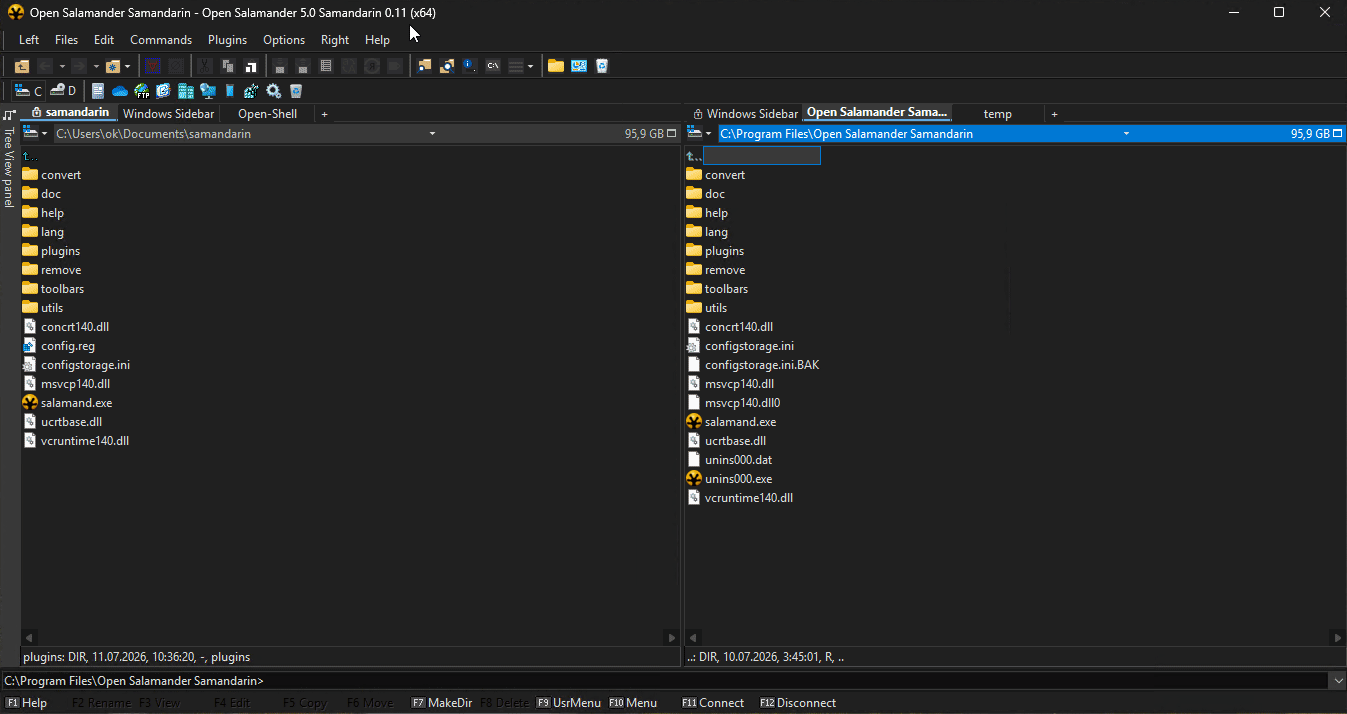This screenshot has height=714, width=1347.
Task: Open the hot paths dropdown arrow in toolbar
Action: pyautogui.click(x=127, y=66)
